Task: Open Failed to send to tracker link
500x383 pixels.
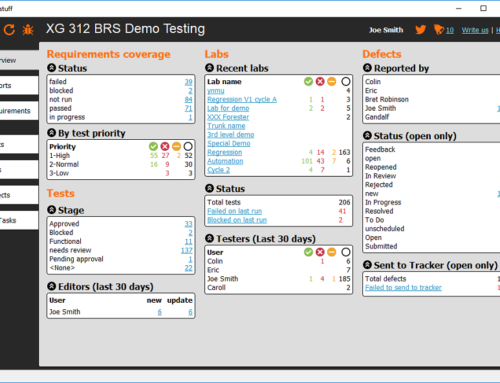Action: pyautogui.click(x=403, y=287)
